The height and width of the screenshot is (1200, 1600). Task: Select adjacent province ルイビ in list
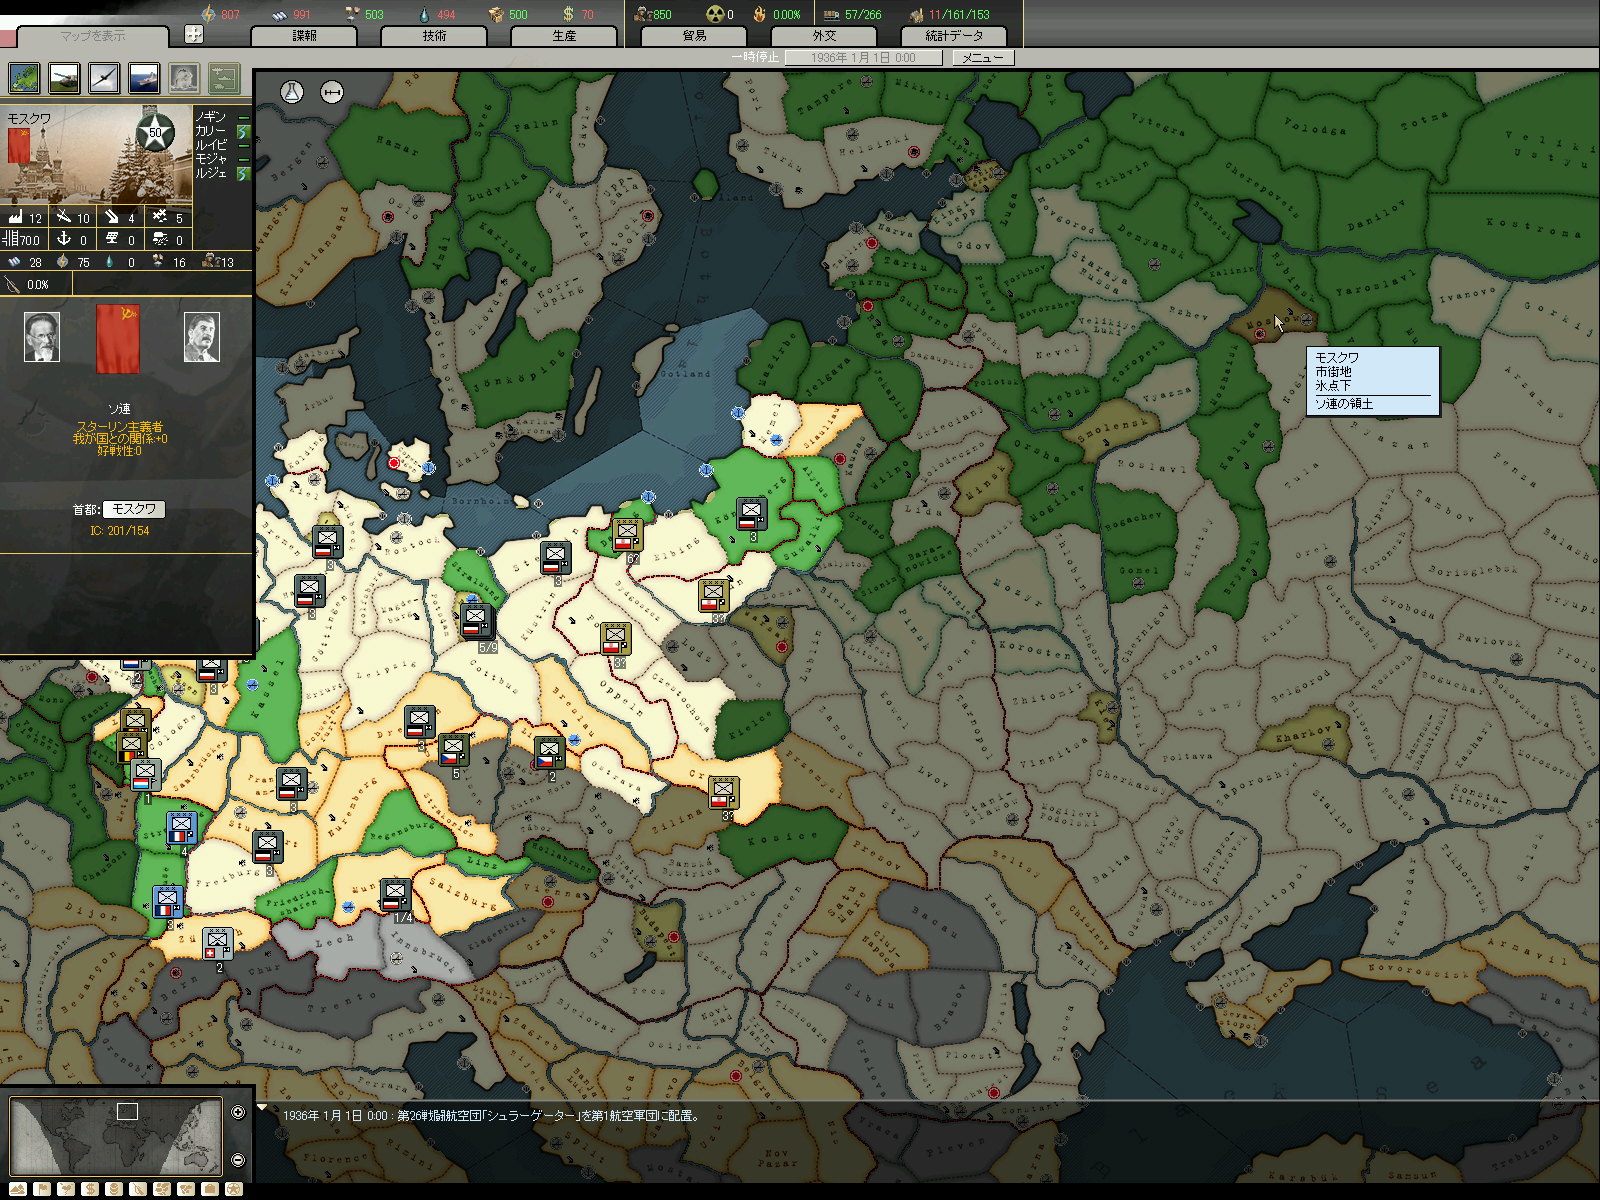point(210,145)
